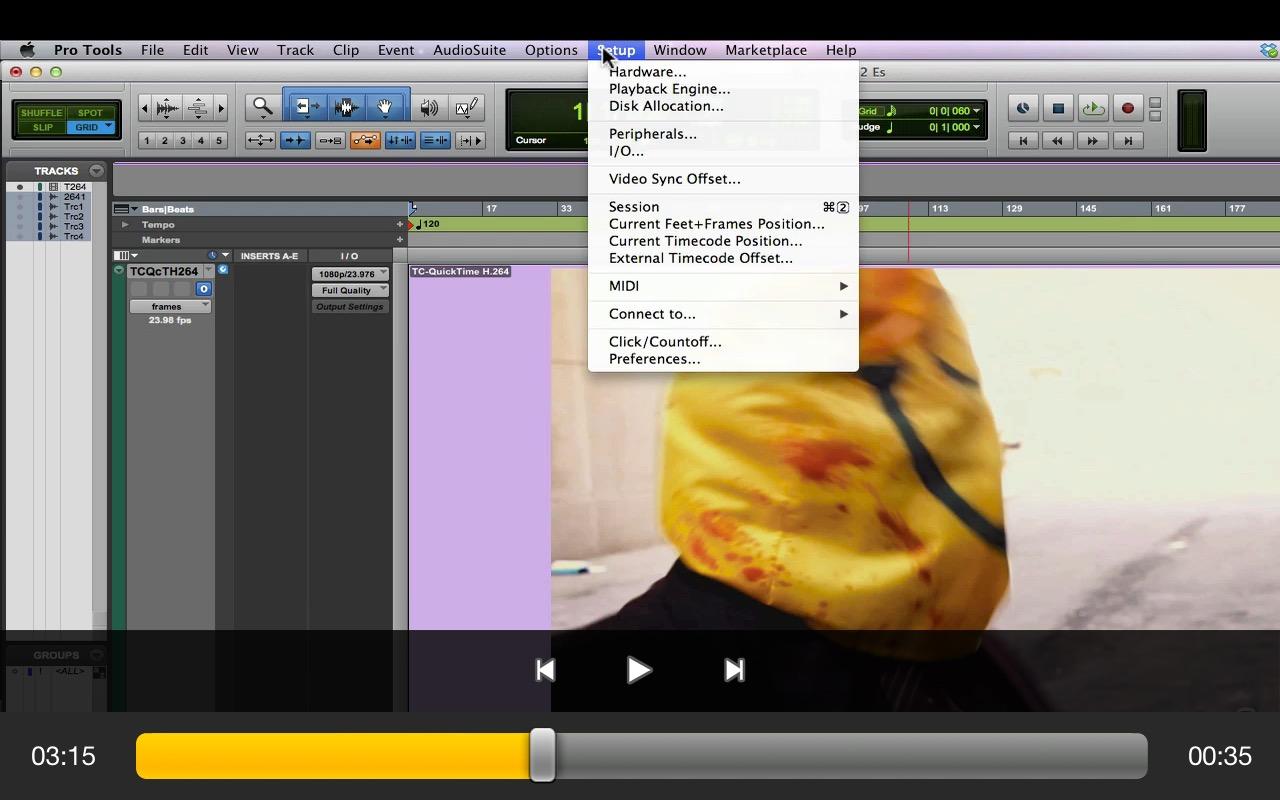The height and width of the screenshot is (800, 1280).
Task: Click the track height zoom icon
Action: [x=198, y=108]
